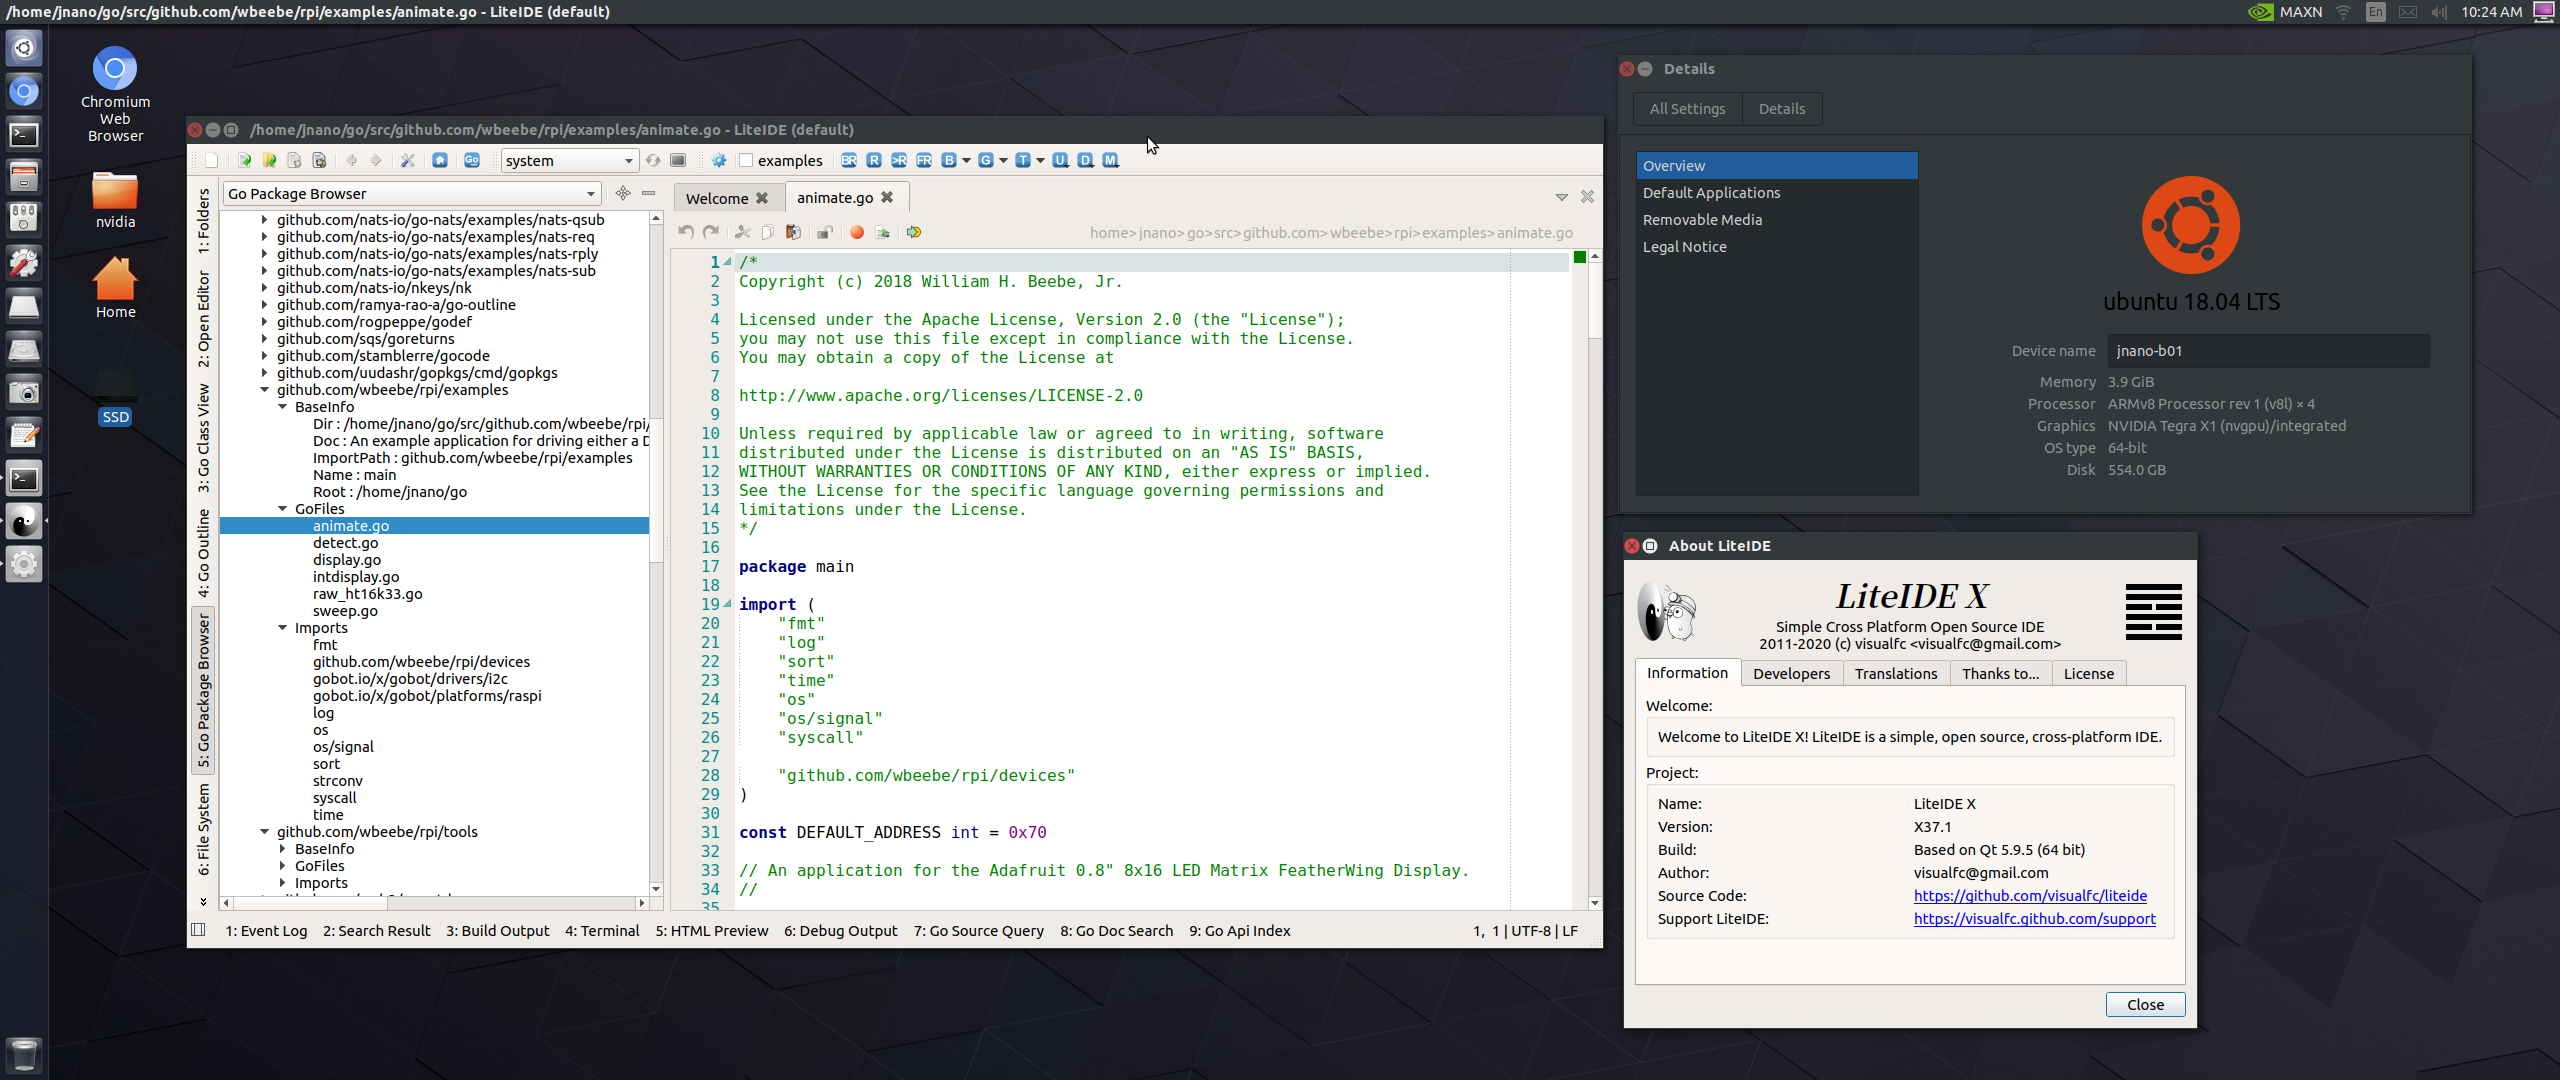Viewport: 2560px width, 1080px height.
Task: Toggle the 2: Open Editor side panel
Action: (204, 319)
